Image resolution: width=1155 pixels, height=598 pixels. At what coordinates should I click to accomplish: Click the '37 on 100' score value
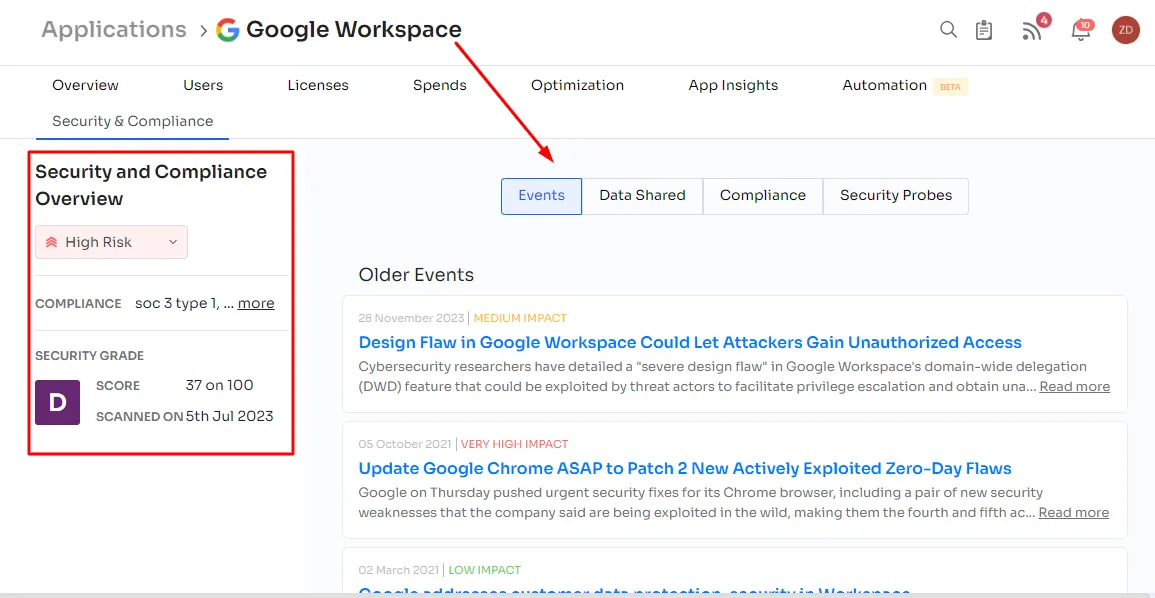[220, 385]
